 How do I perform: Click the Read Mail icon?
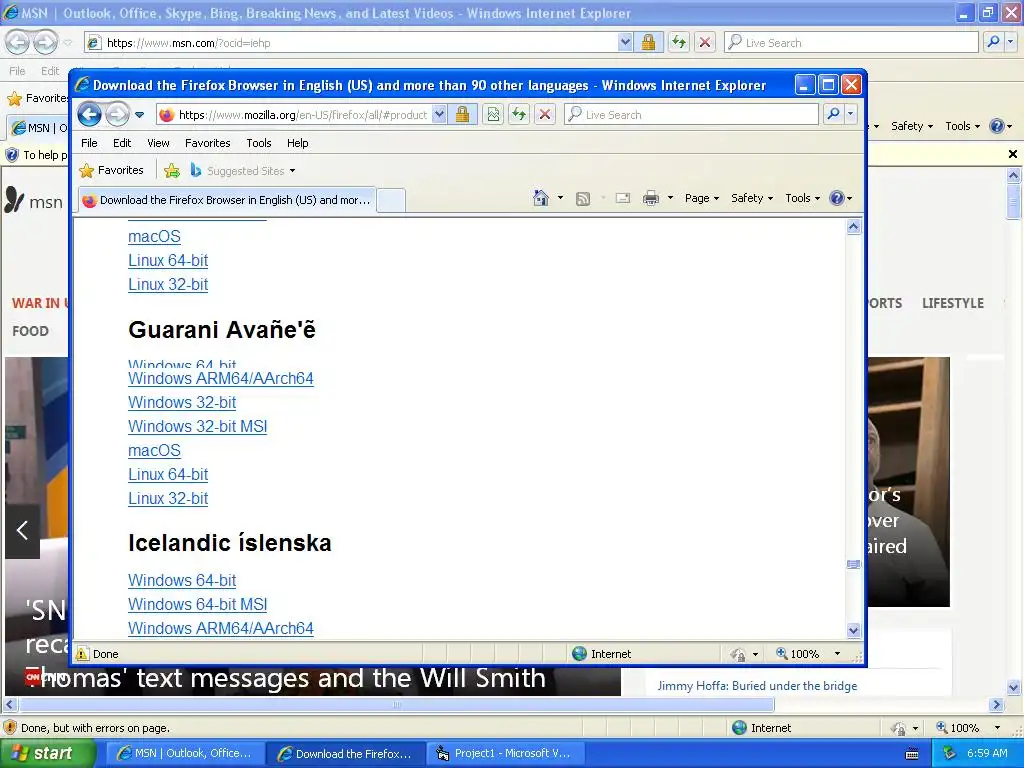point(623,198)
